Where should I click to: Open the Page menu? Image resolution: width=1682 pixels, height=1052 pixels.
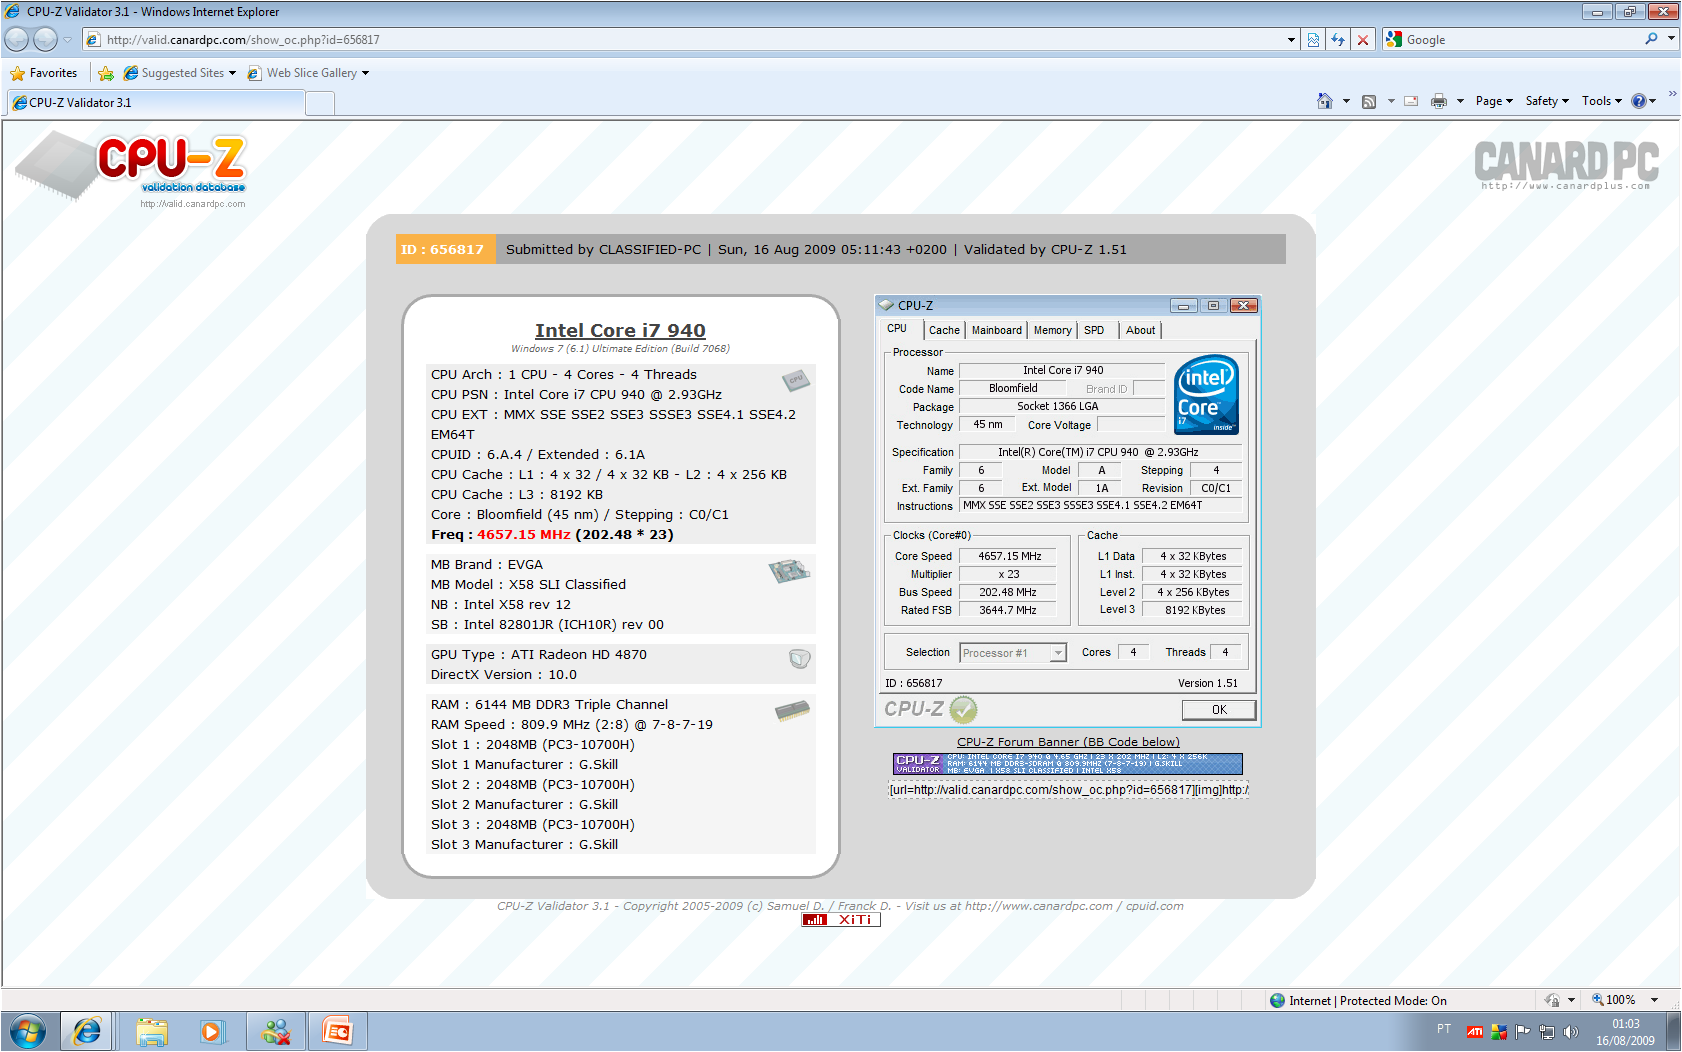(x=1494, y=101)
